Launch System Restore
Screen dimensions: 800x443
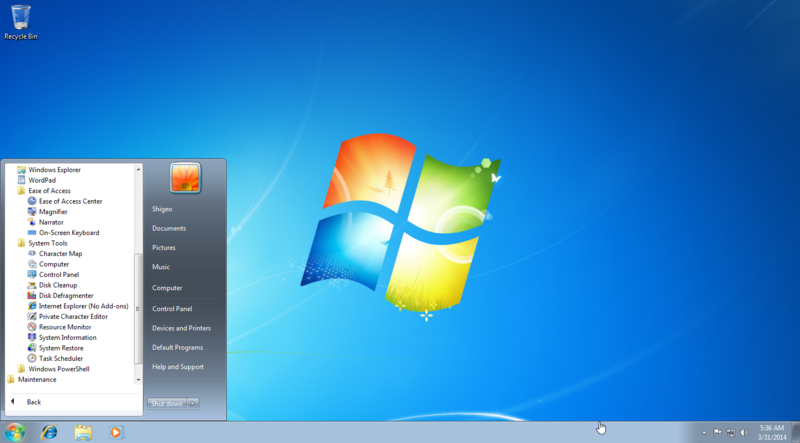pos(56,348)
